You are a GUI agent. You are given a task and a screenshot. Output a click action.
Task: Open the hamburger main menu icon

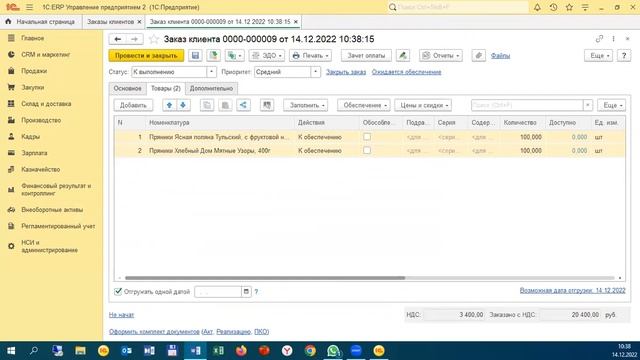29,7
